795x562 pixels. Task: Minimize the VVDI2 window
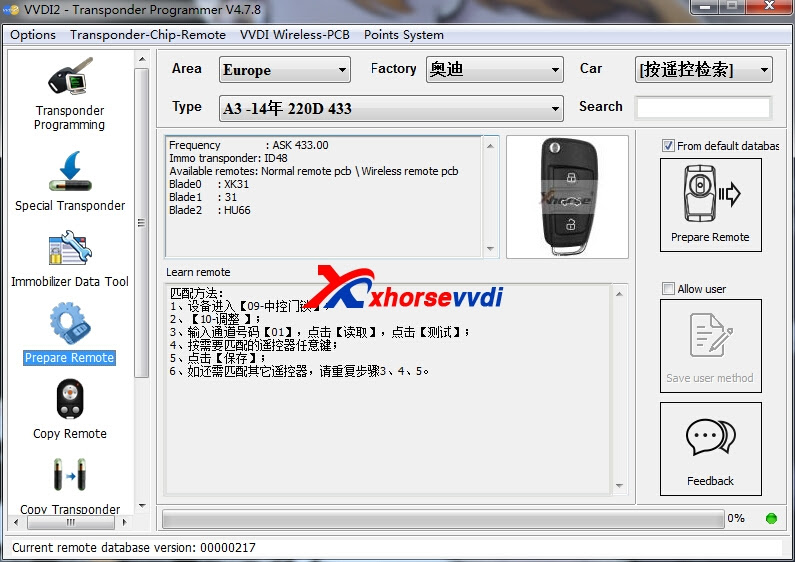tap(704, 7)
